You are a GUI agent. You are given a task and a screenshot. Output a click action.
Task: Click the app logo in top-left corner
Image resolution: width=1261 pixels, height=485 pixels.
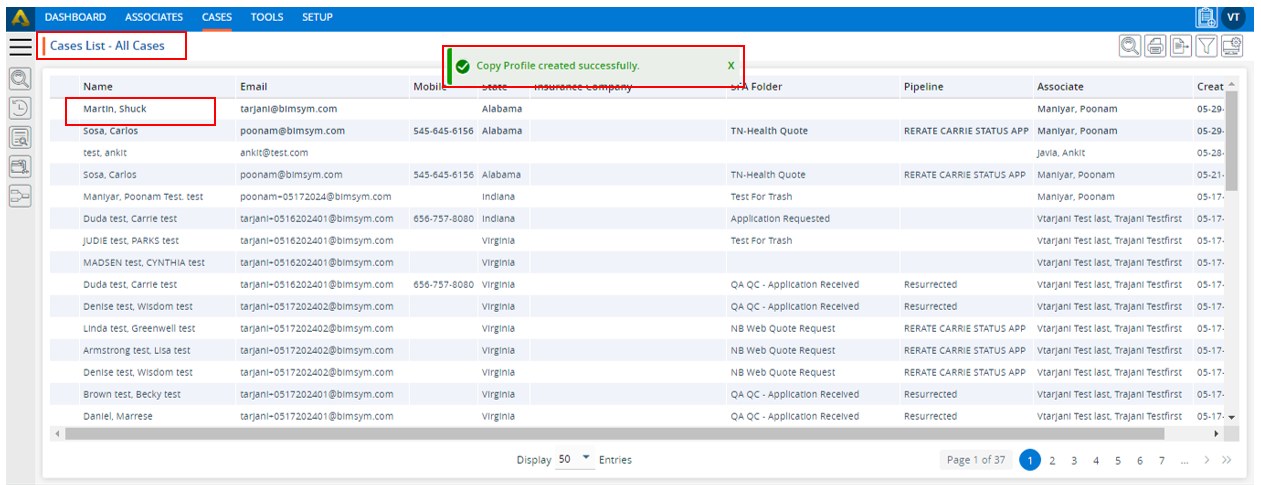(x=19, y=17)
